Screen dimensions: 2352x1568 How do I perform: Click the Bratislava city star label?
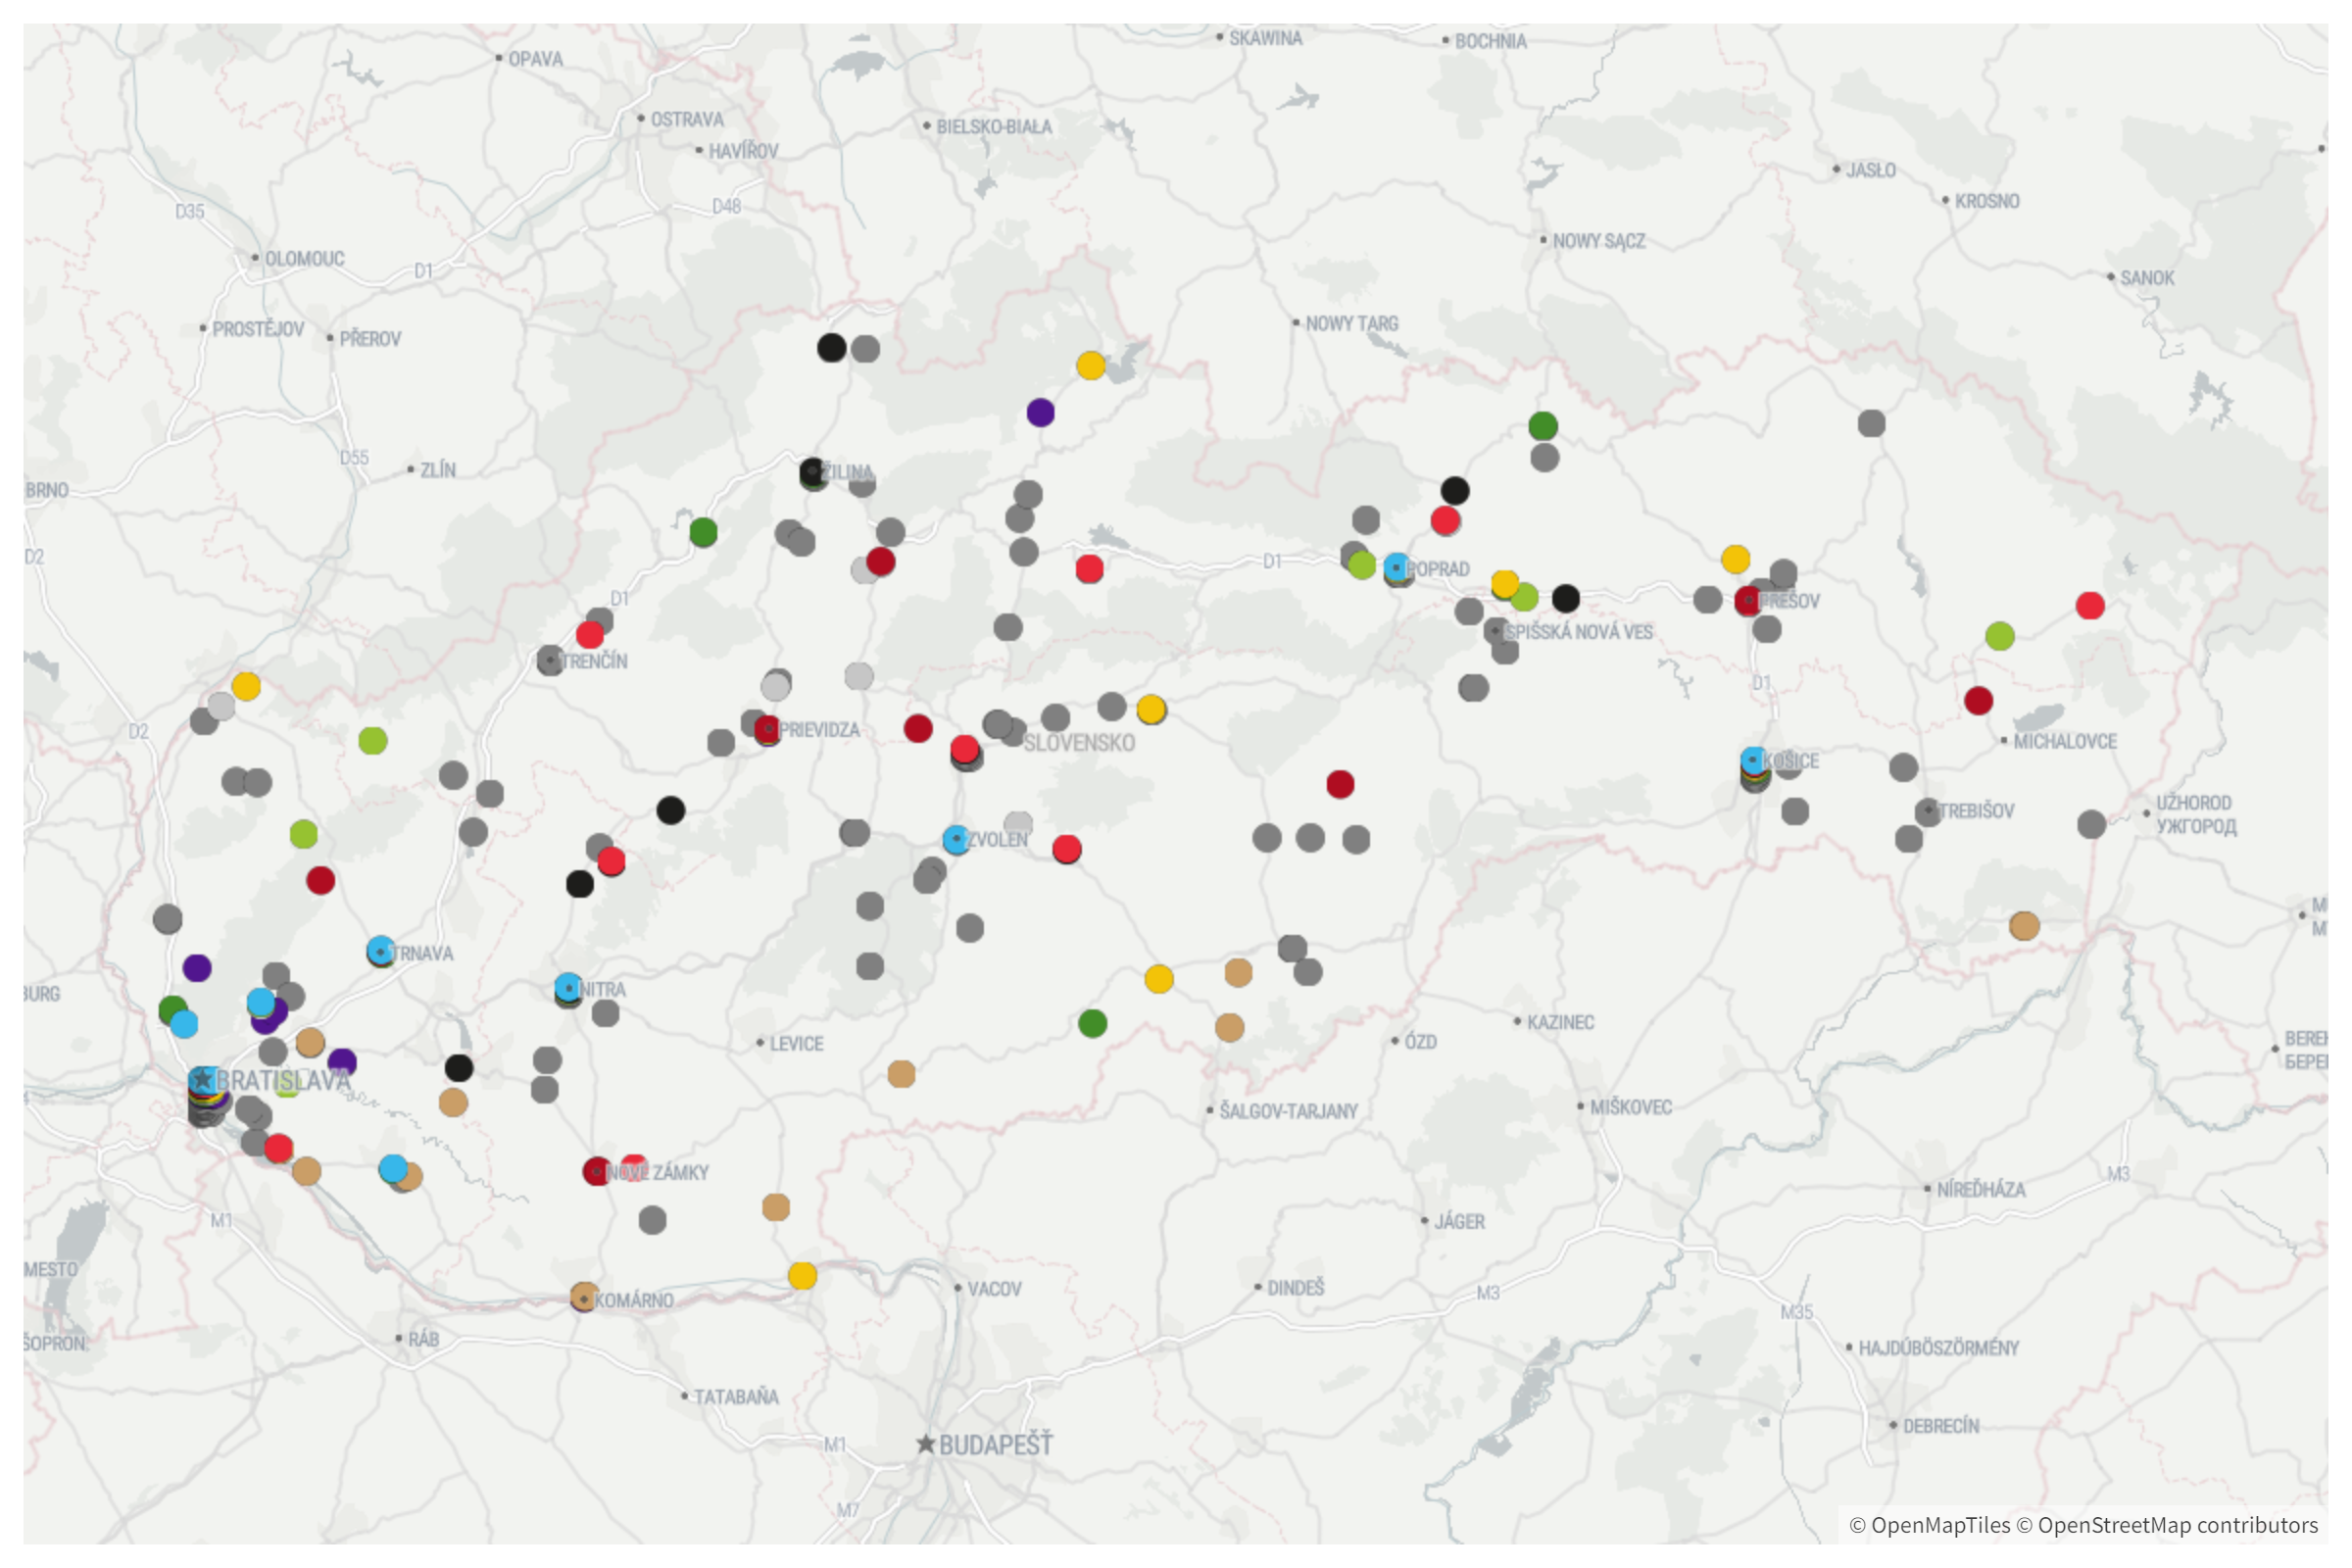(x=203, y=1078)
